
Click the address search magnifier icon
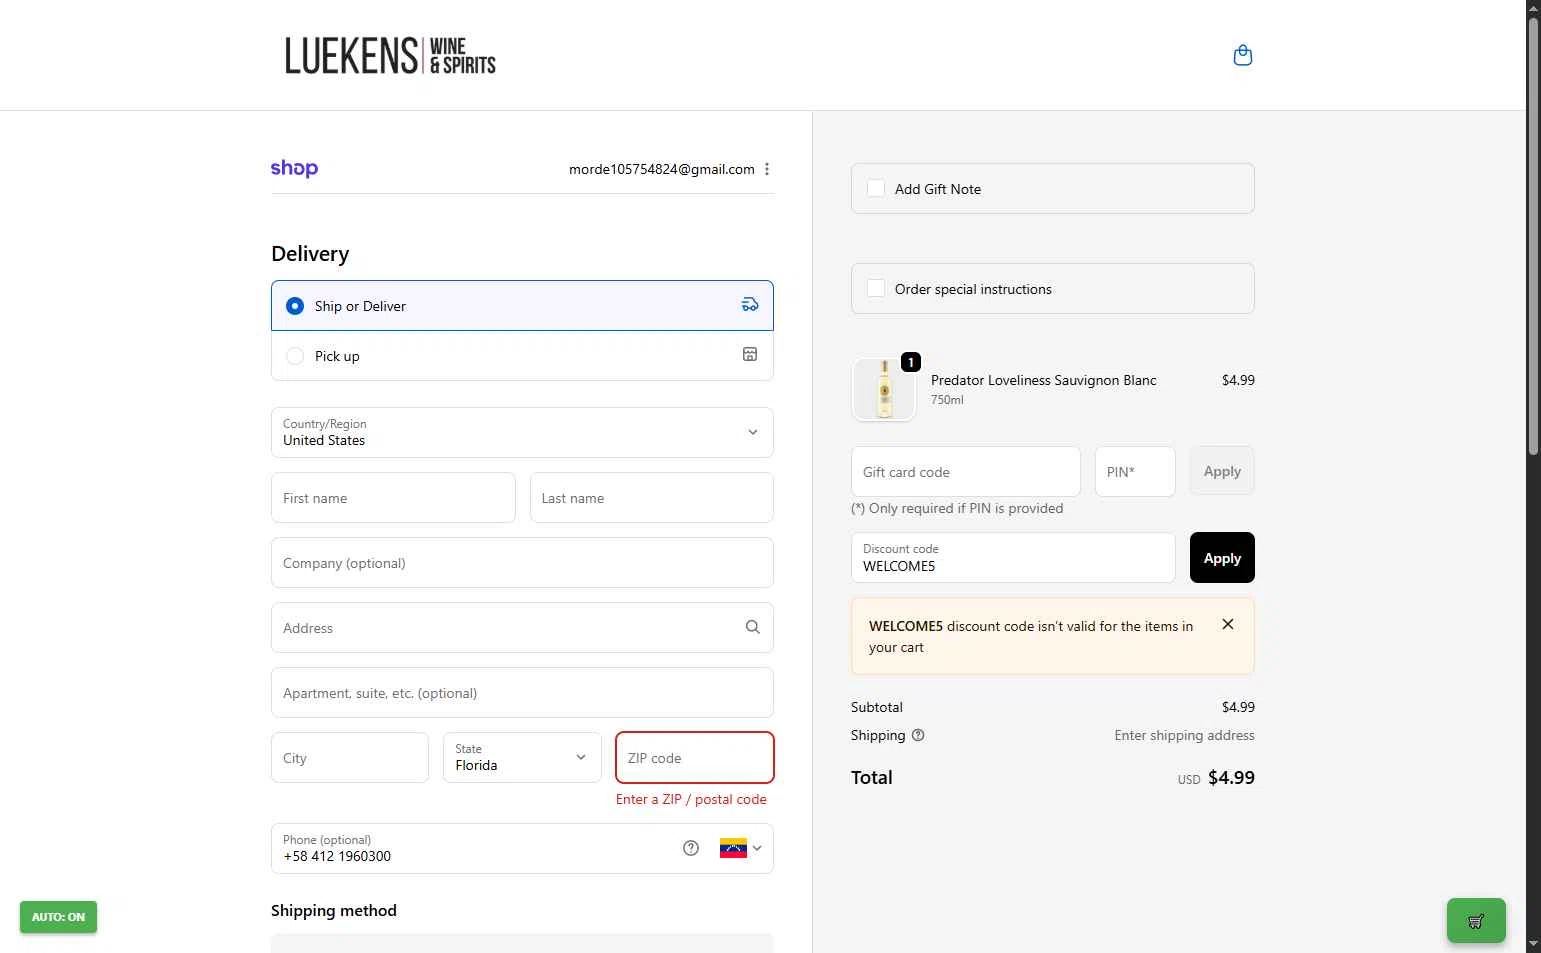(752, 627)
